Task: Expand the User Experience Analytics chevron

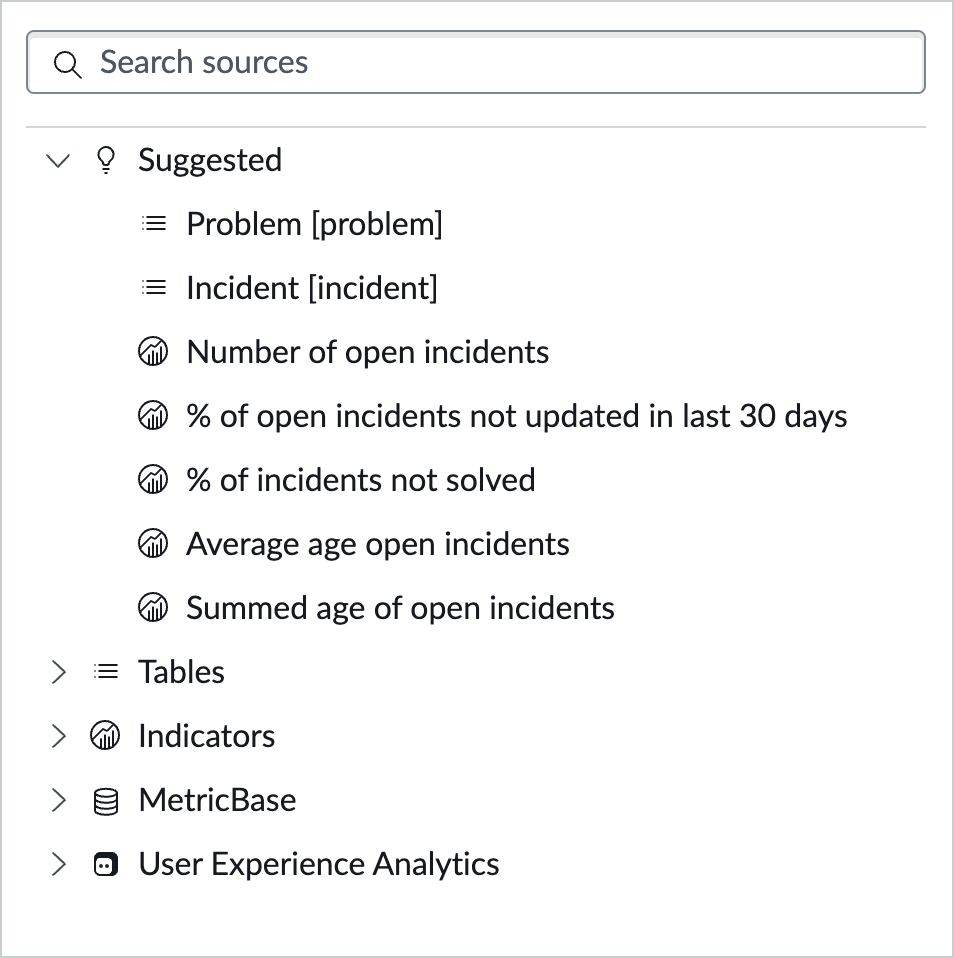Action: tap(59, 865)
